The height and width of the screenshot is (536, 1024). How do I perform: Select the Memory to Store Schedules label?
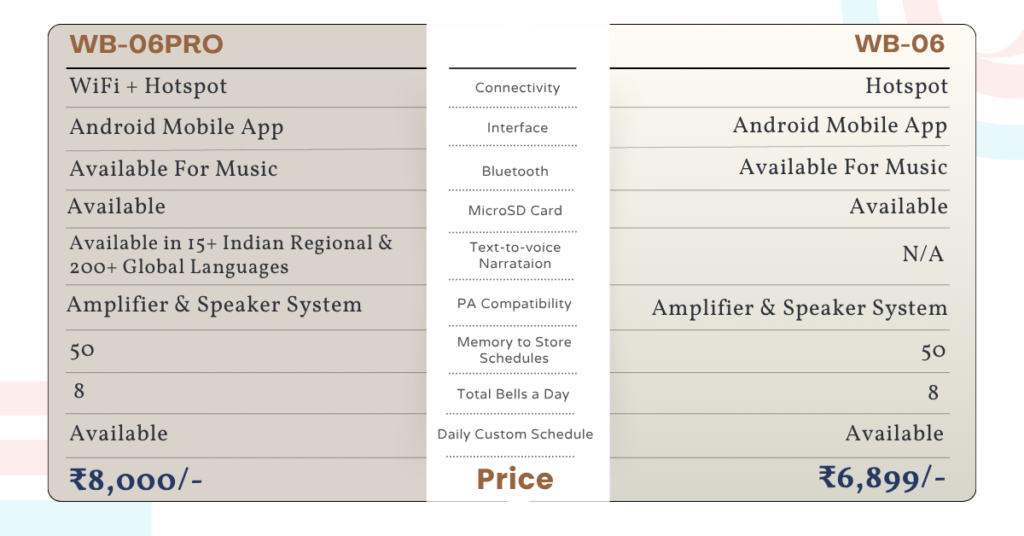[514, 350]
